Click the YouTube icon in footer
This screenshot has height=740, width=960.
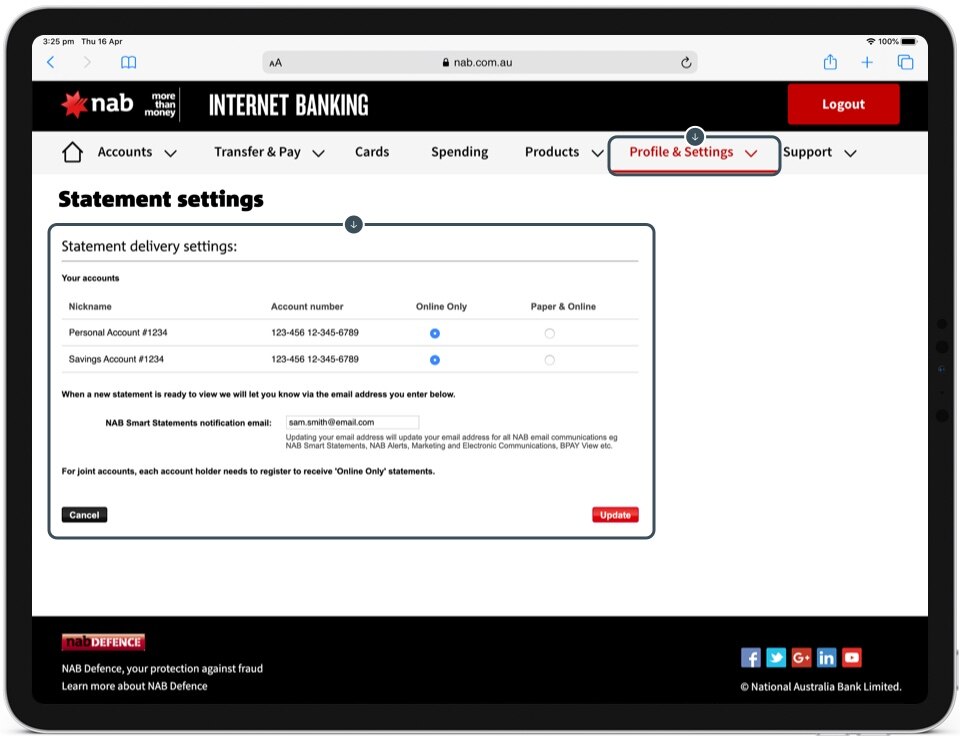point(851,657)
